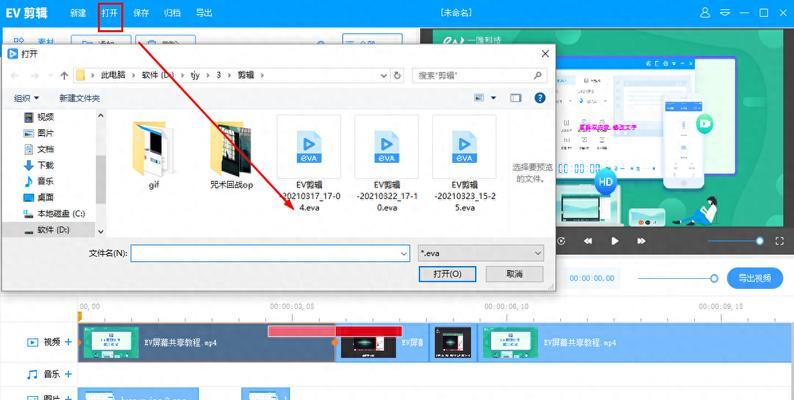This screenshot has width=794, height=400.
Task: Click the navigation pane scroll-up arrow
Action: (100, 116)
